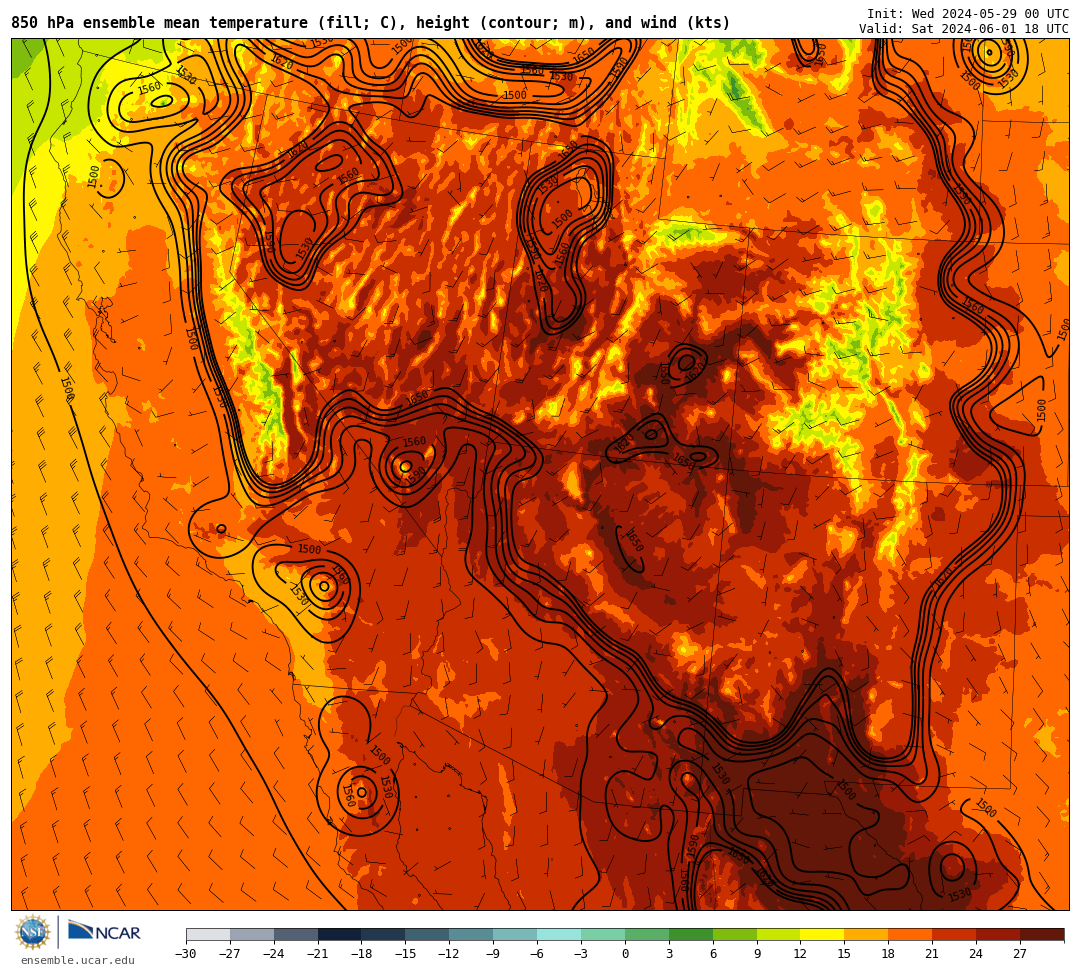Click the NSF logo icon
Viewport: 1080px width, 973px height.
pyautogui.click(x=33, y=933)
